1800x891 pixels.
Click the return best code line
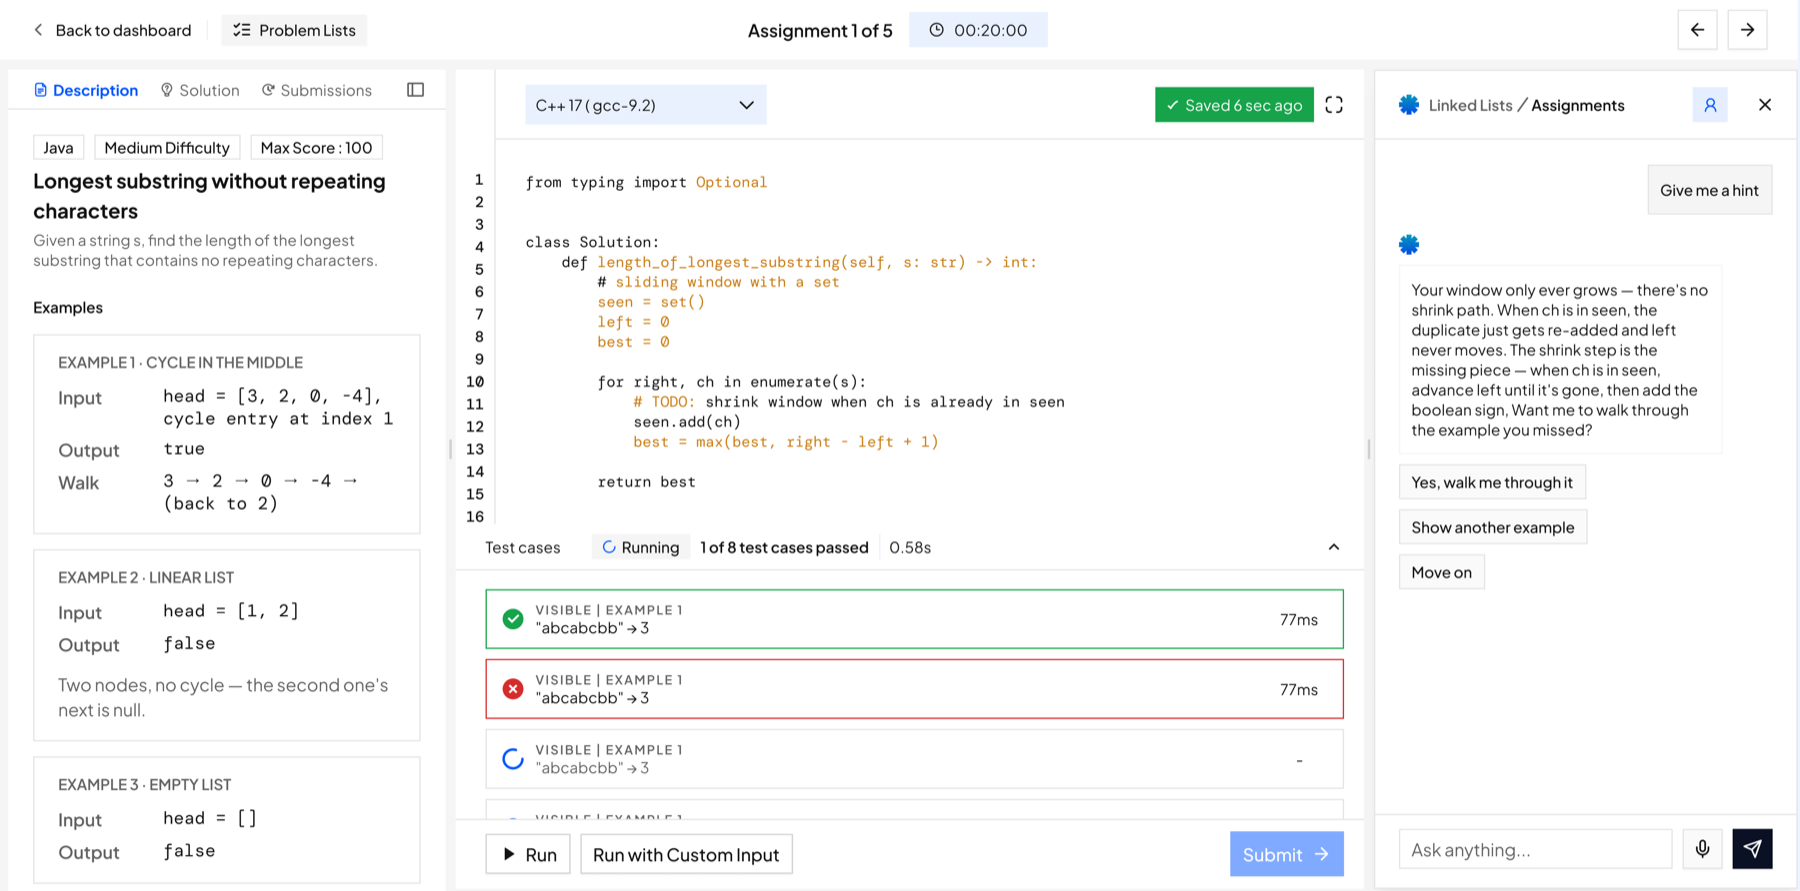click(647, 482)
